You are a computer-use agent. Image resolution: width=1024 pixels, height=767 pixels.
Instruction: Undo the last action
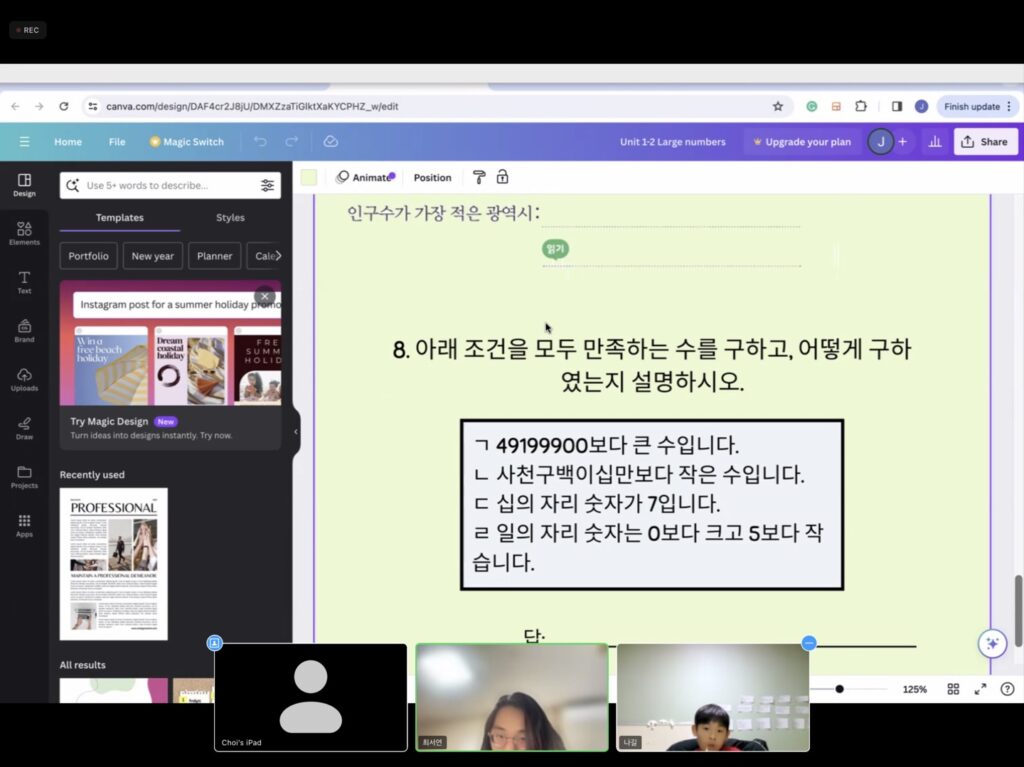[261, 142]
